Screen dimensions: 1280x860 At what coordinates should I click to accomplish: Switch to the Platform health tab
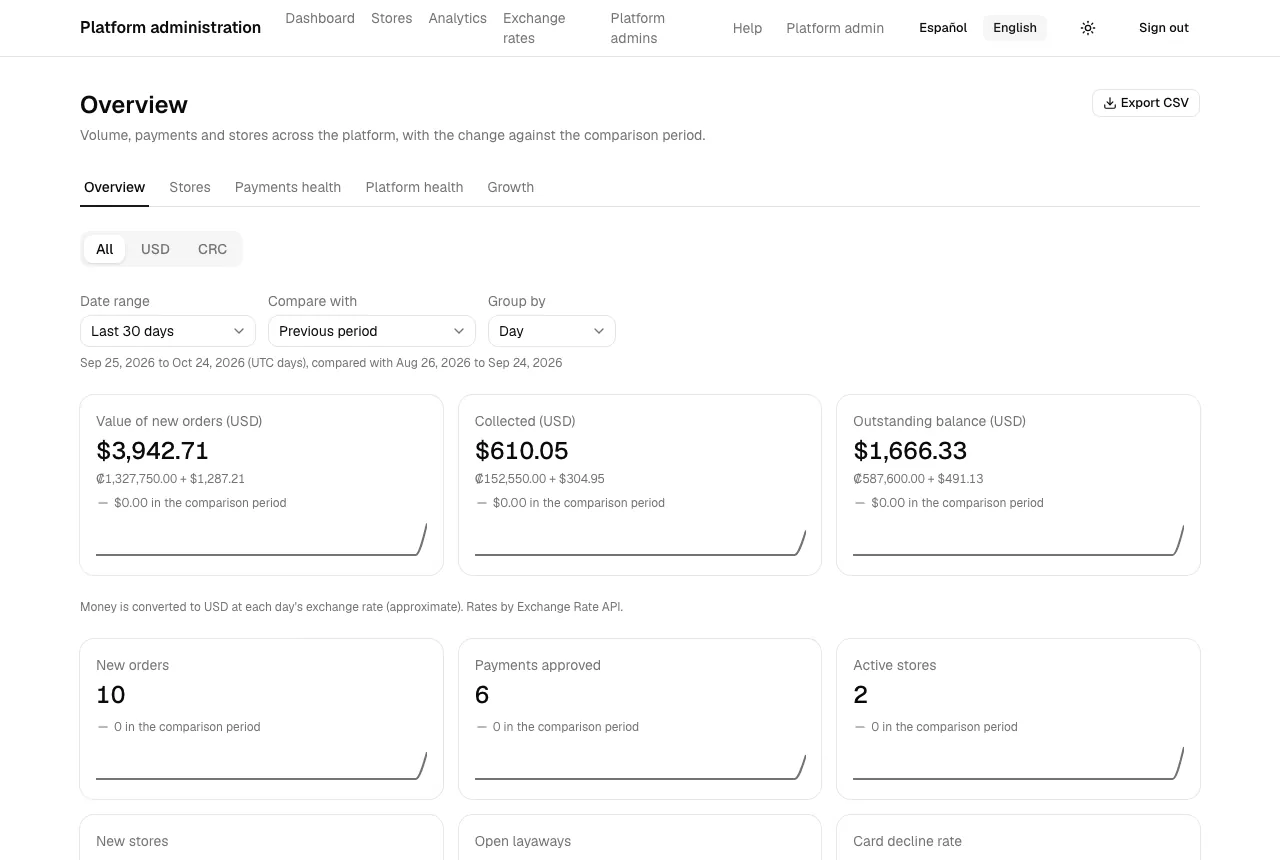pyautogui.click(x=414, y=187)
